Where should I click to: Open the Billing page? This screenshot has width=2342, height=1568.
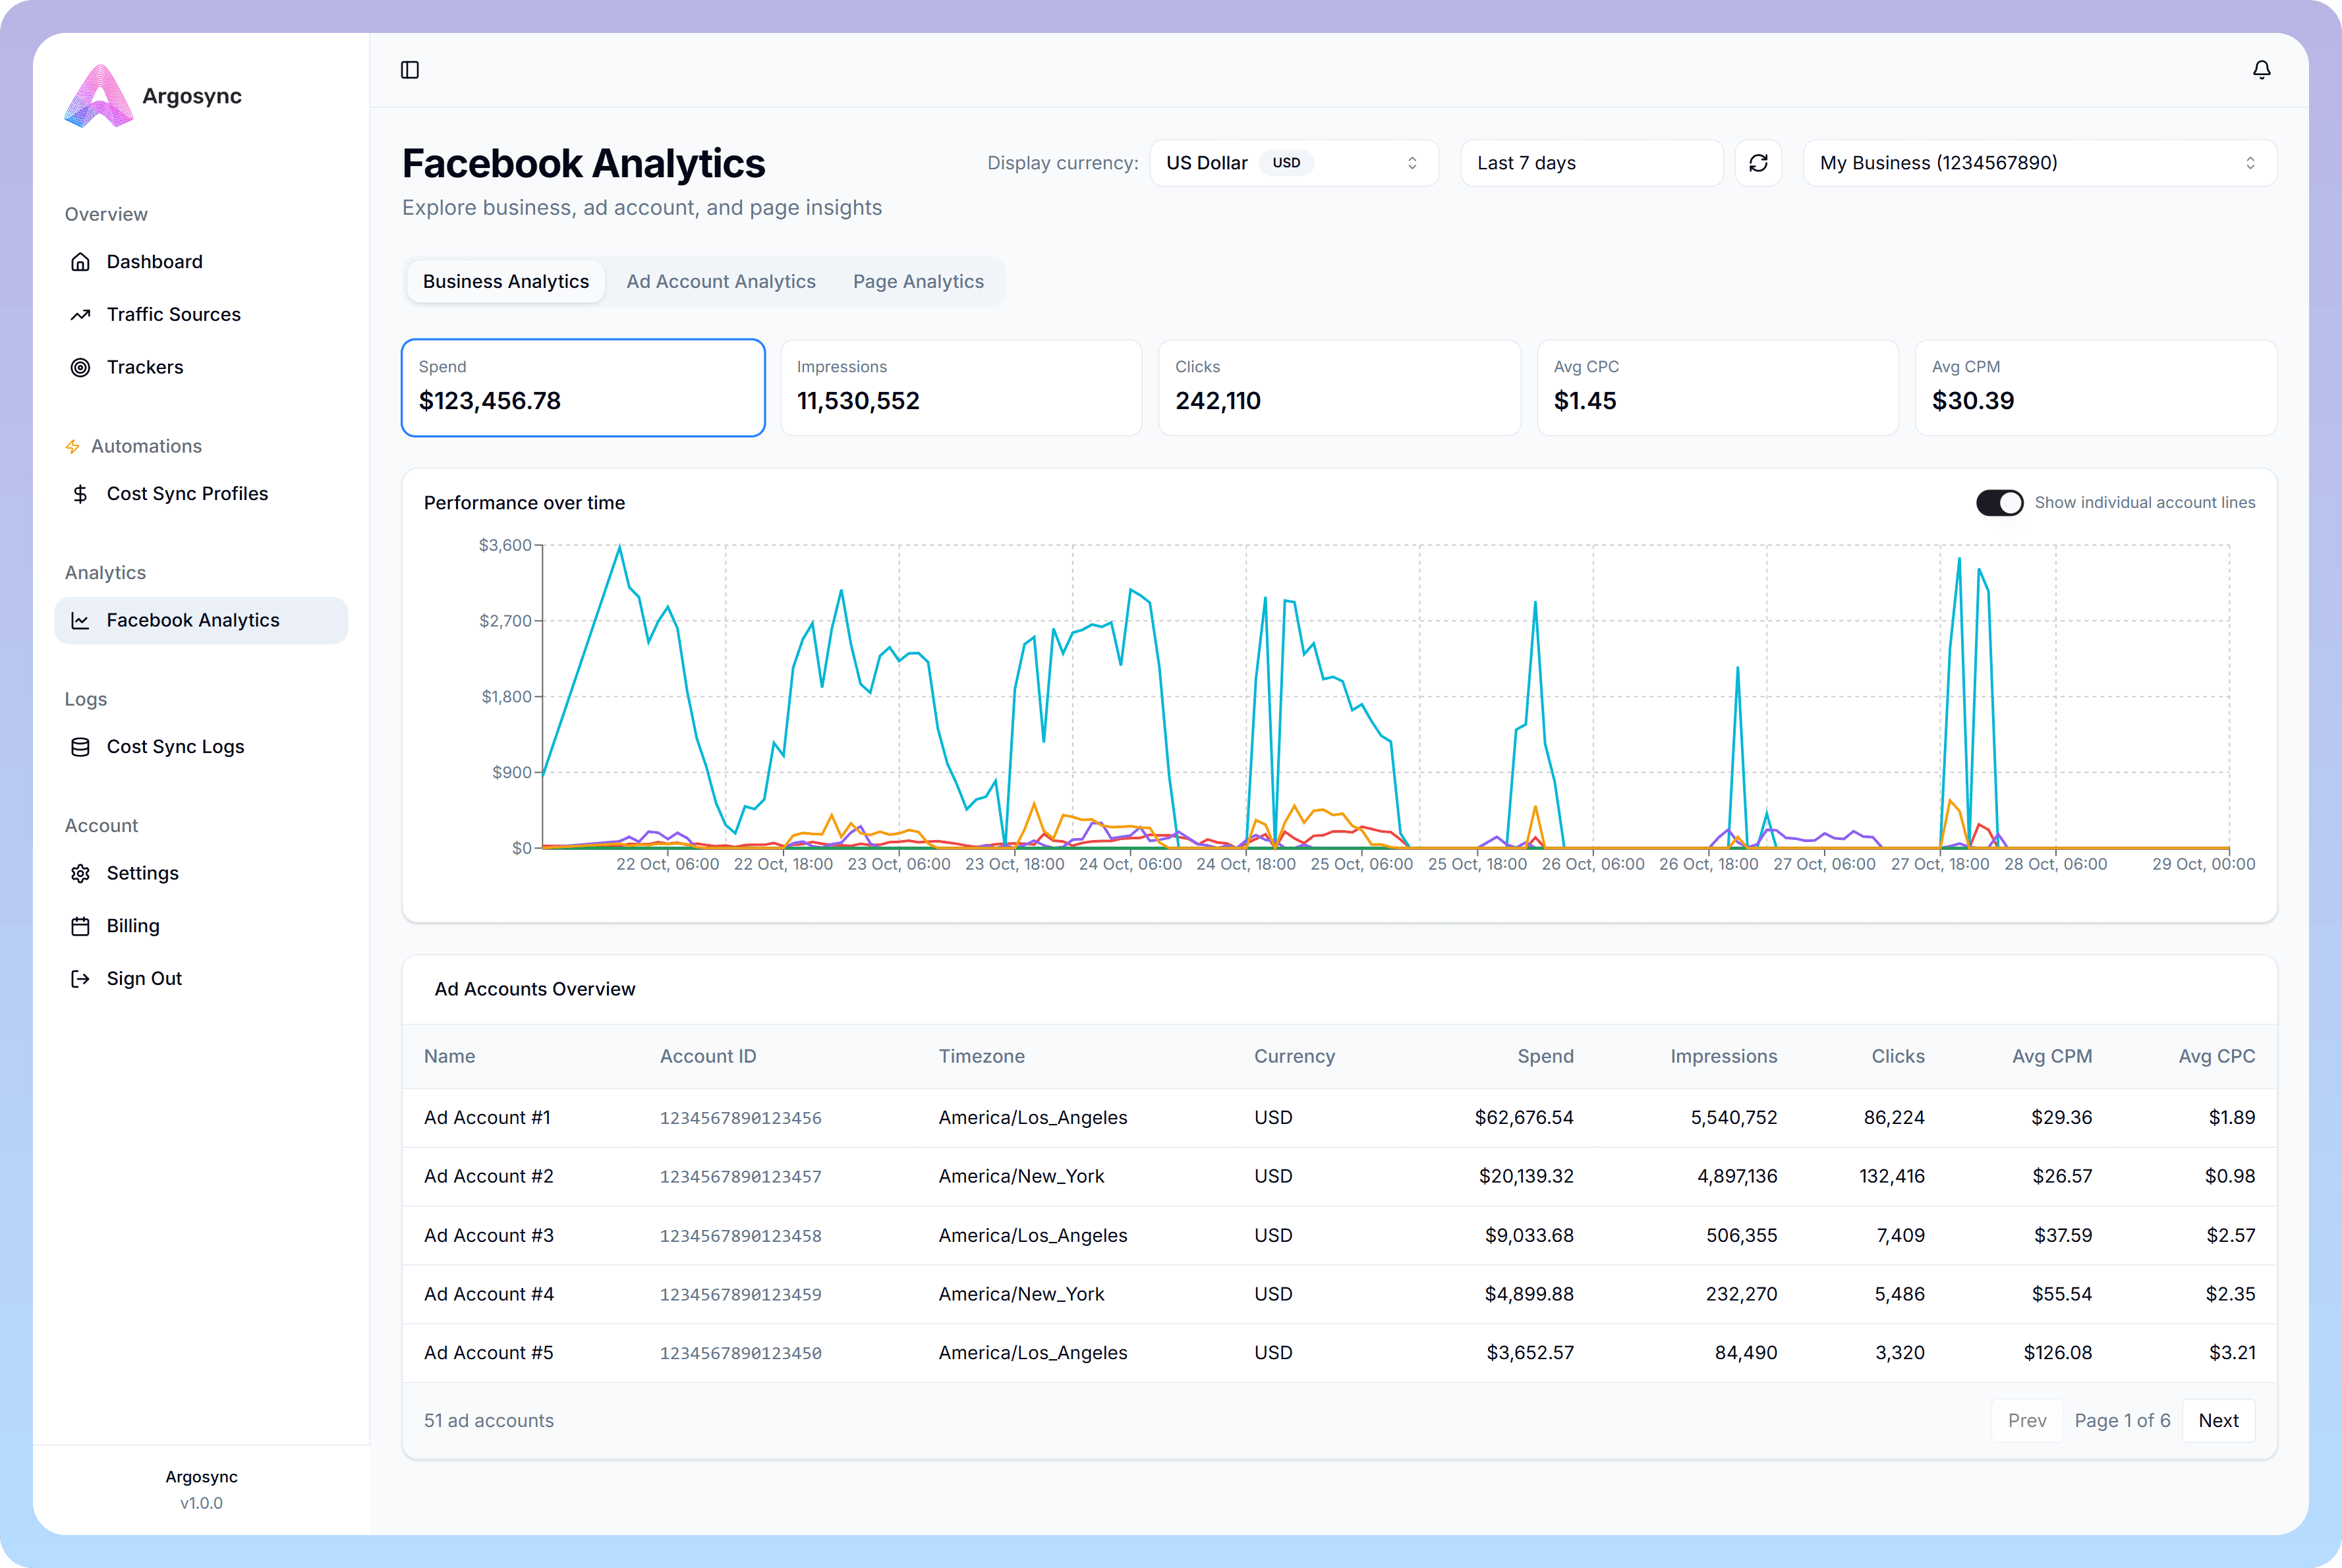click(x=132, y=925)
